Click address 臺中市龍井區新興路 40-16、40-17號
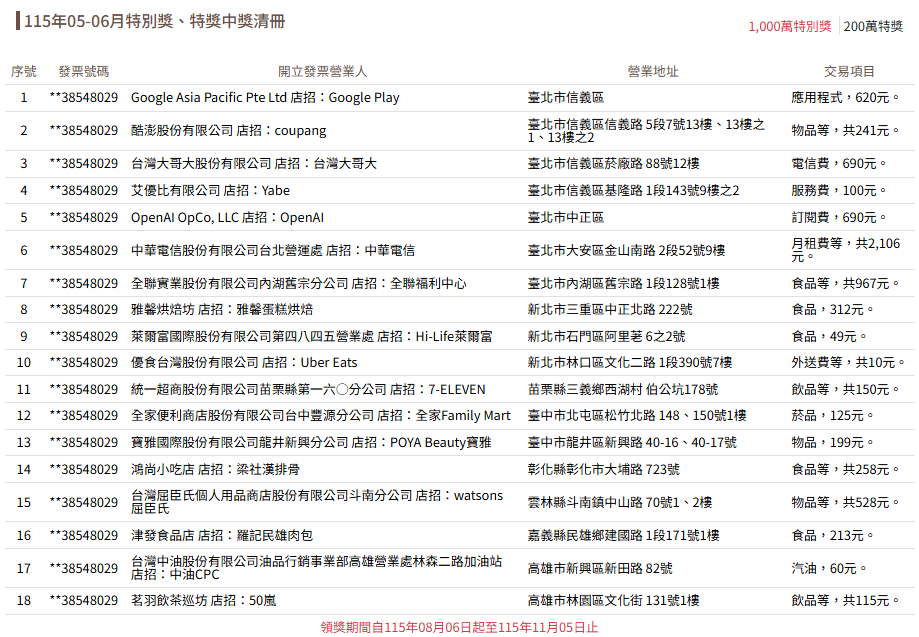Viewport: 919px width, 637px height. (x=632, y=442)
